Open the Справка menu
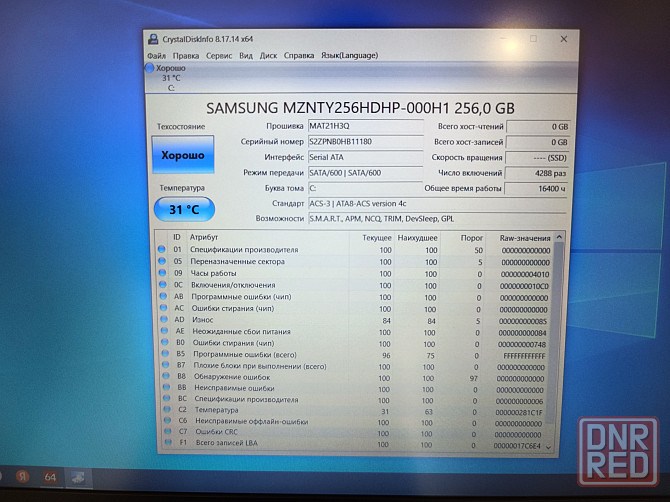 pos(298,56)
